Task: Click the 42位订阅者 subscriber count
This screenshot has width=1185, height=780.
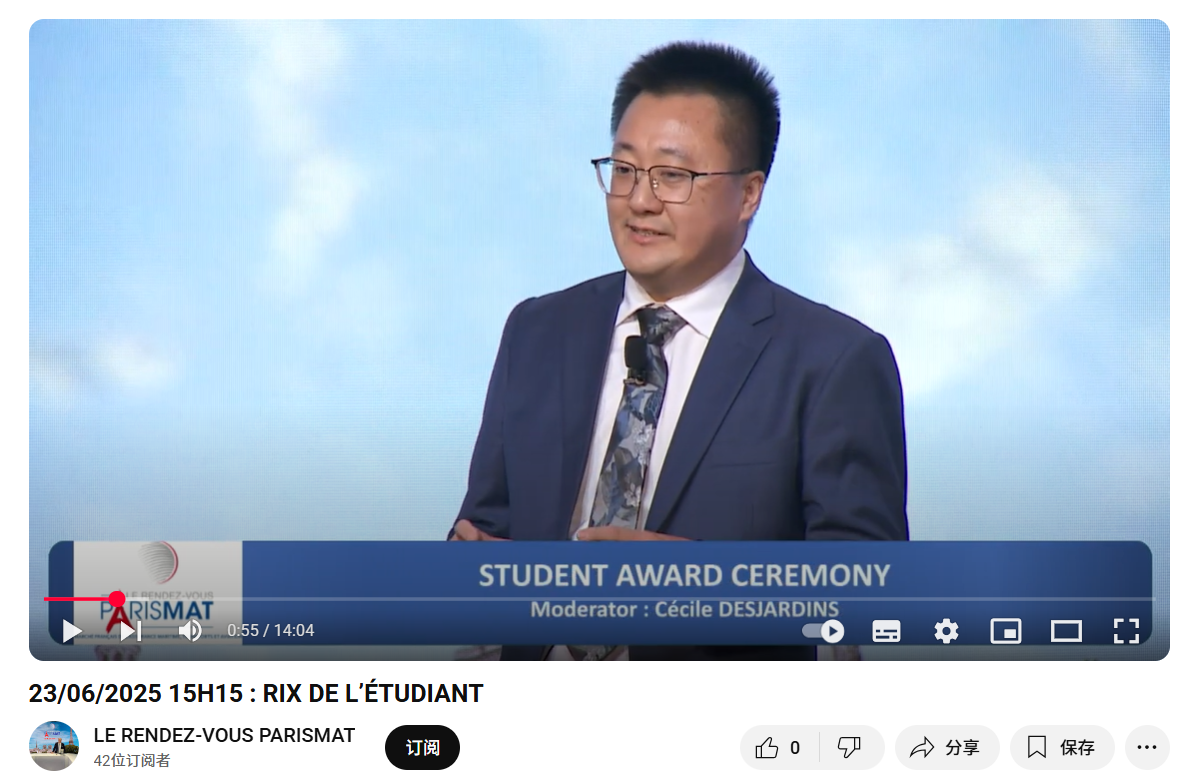Action: [131, 760]
